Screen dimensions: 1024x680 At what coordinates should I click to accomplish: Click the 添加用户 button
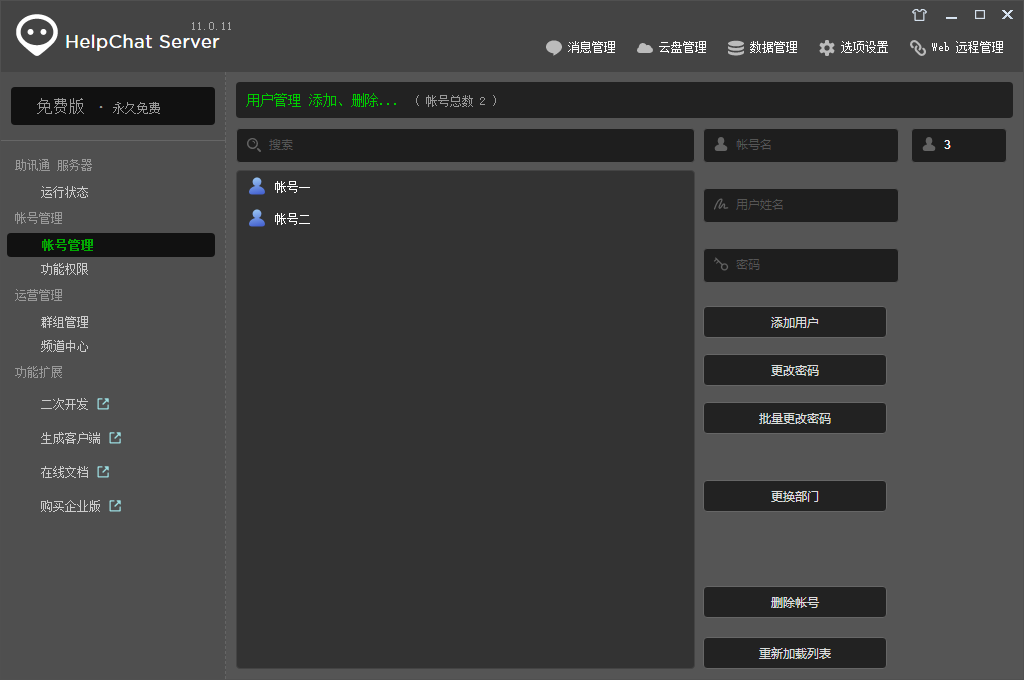tap(794, 321)
